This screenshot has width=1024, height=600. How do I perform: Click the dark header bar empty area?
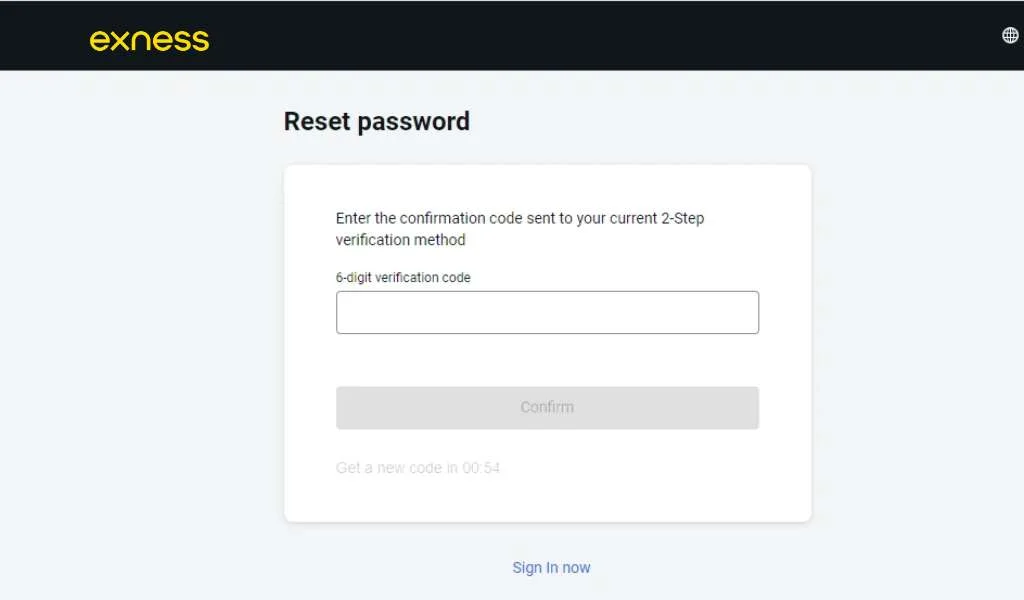pyautogui.click(x=600, y=35)
